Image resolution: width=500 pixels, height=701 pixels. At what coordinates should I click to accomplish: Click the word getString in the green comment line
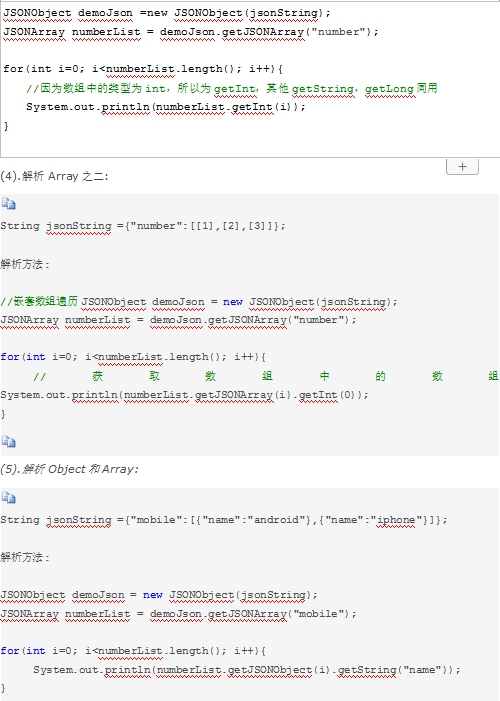(322, 89)
